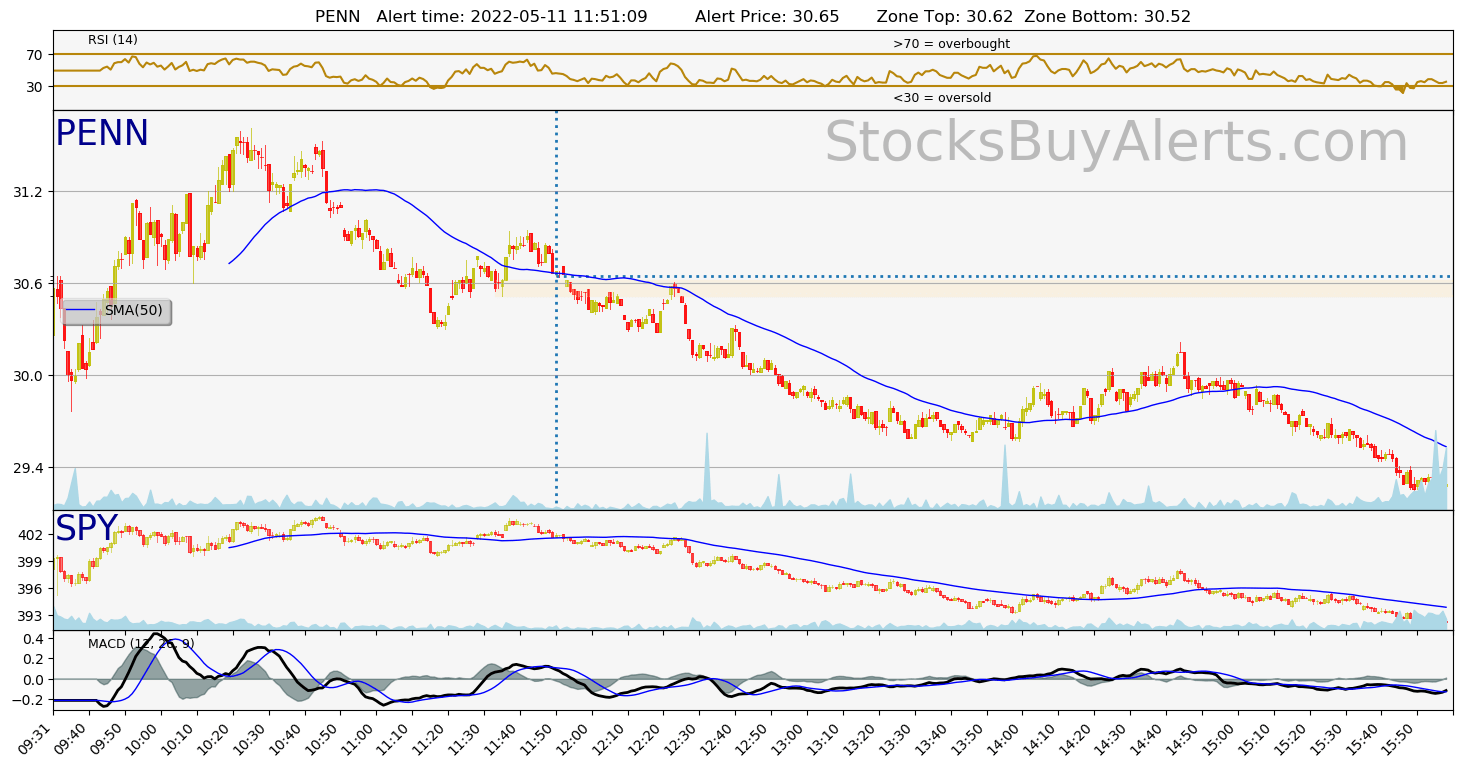
Task: Click the 'Zone Top: 30.62' title text
Action: click(945, 16)
